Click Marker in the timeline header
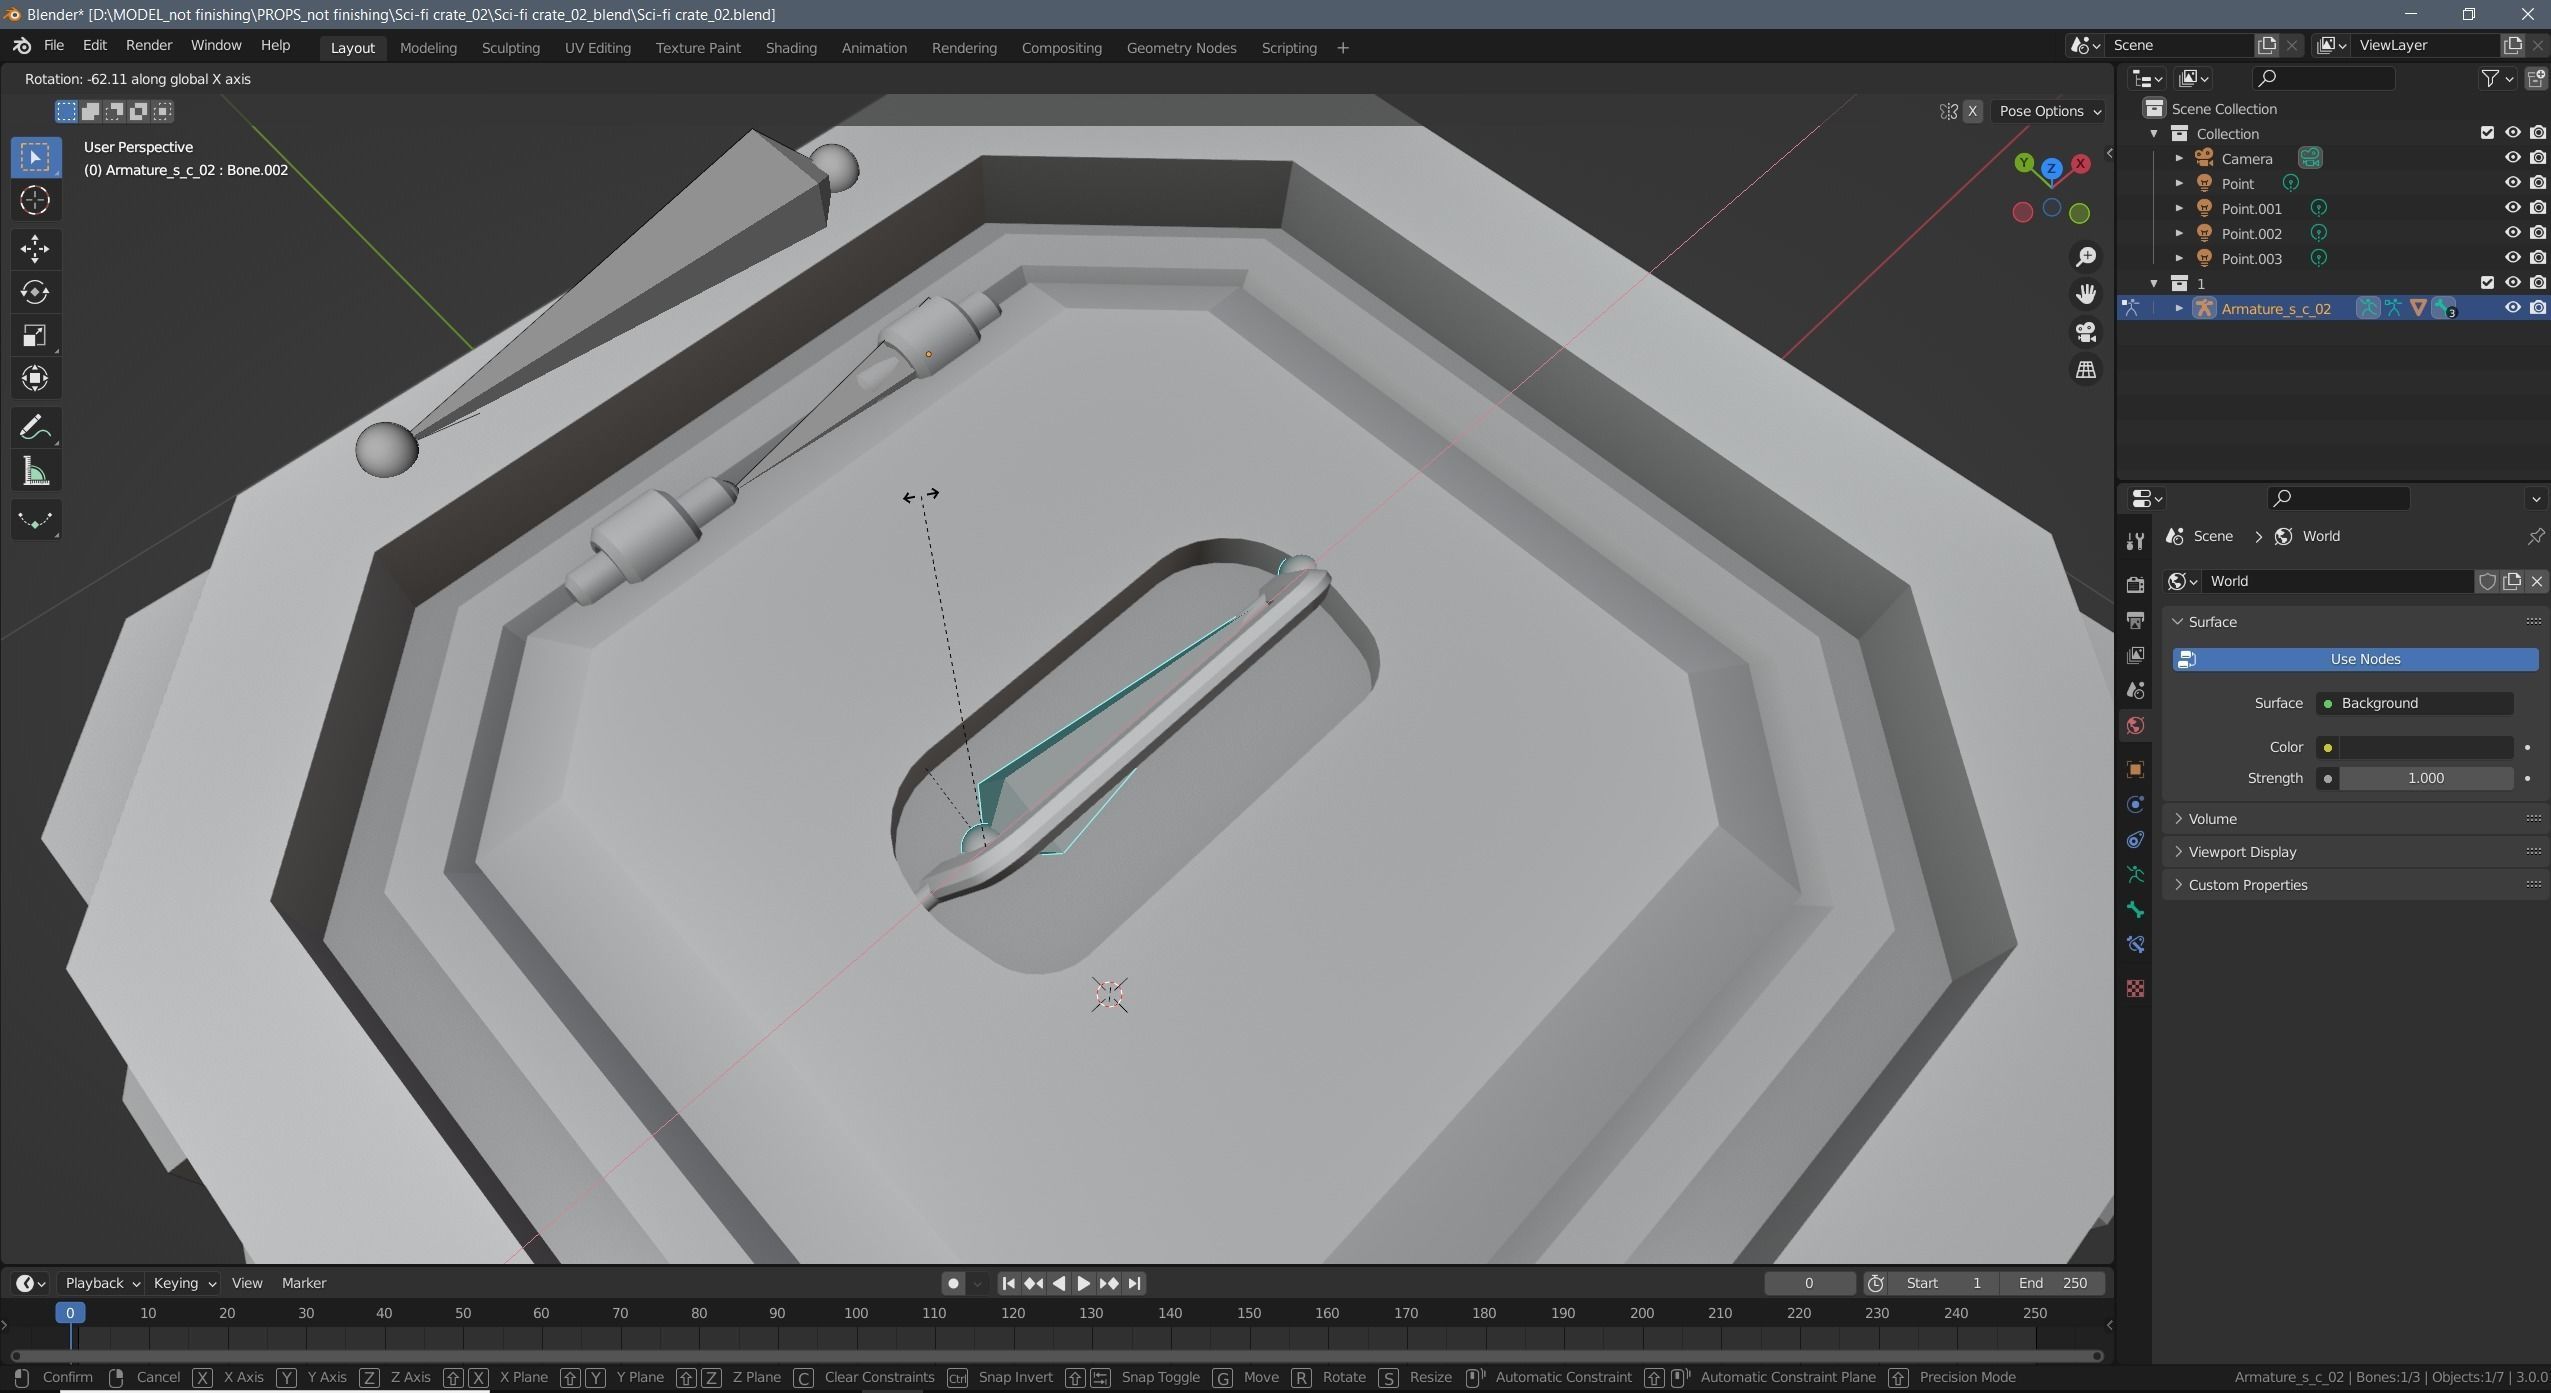 click(x=304, y=1283)
